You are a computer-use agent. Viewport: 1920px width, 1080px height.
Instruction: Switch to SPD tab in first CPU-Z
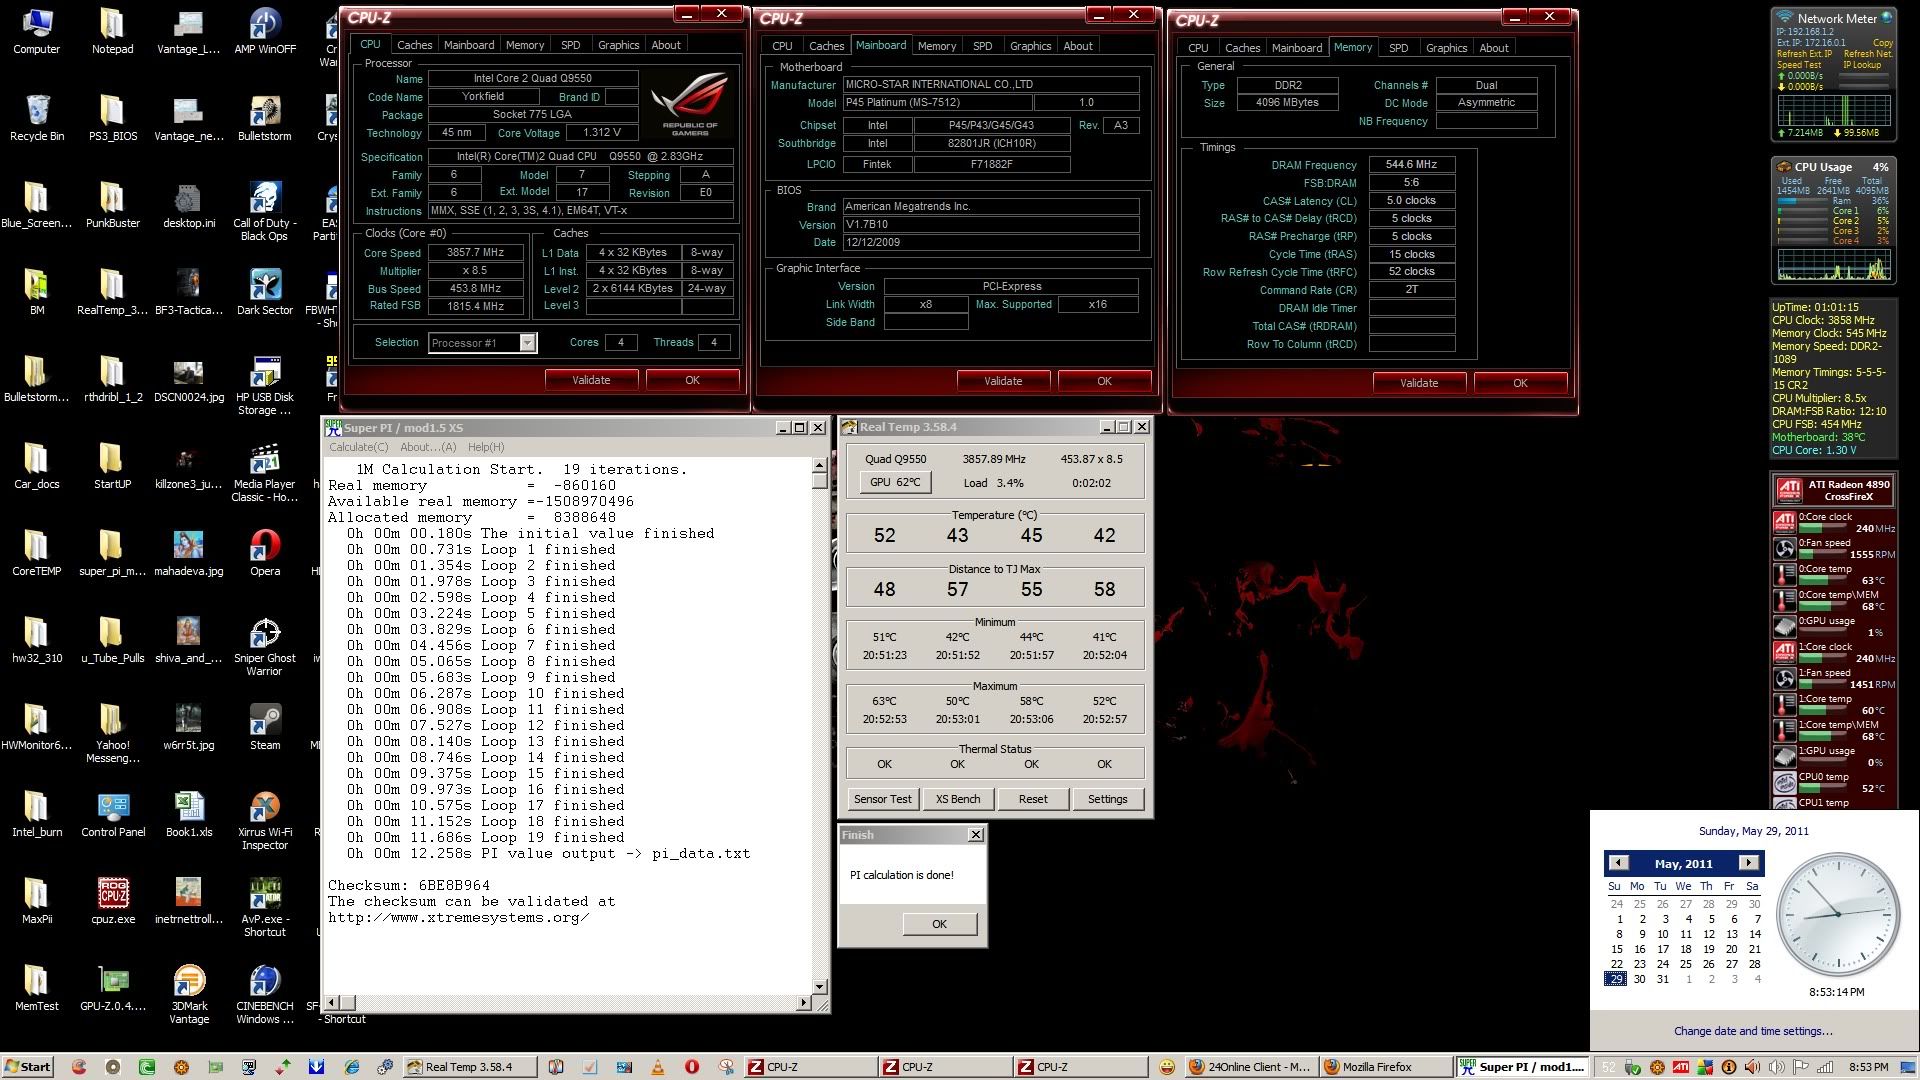tap(570, 45)
